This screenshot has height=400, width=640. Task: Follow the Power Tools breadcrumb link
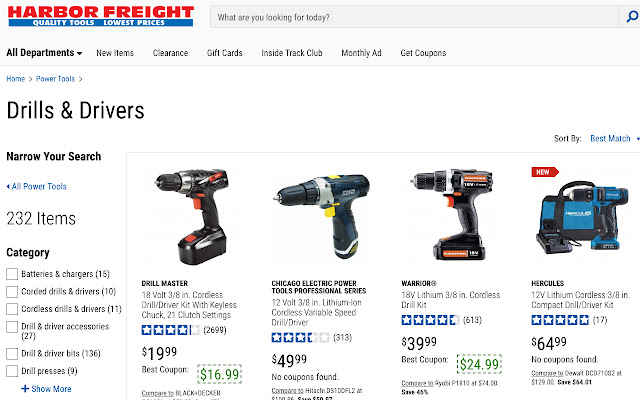click(56, 79)
